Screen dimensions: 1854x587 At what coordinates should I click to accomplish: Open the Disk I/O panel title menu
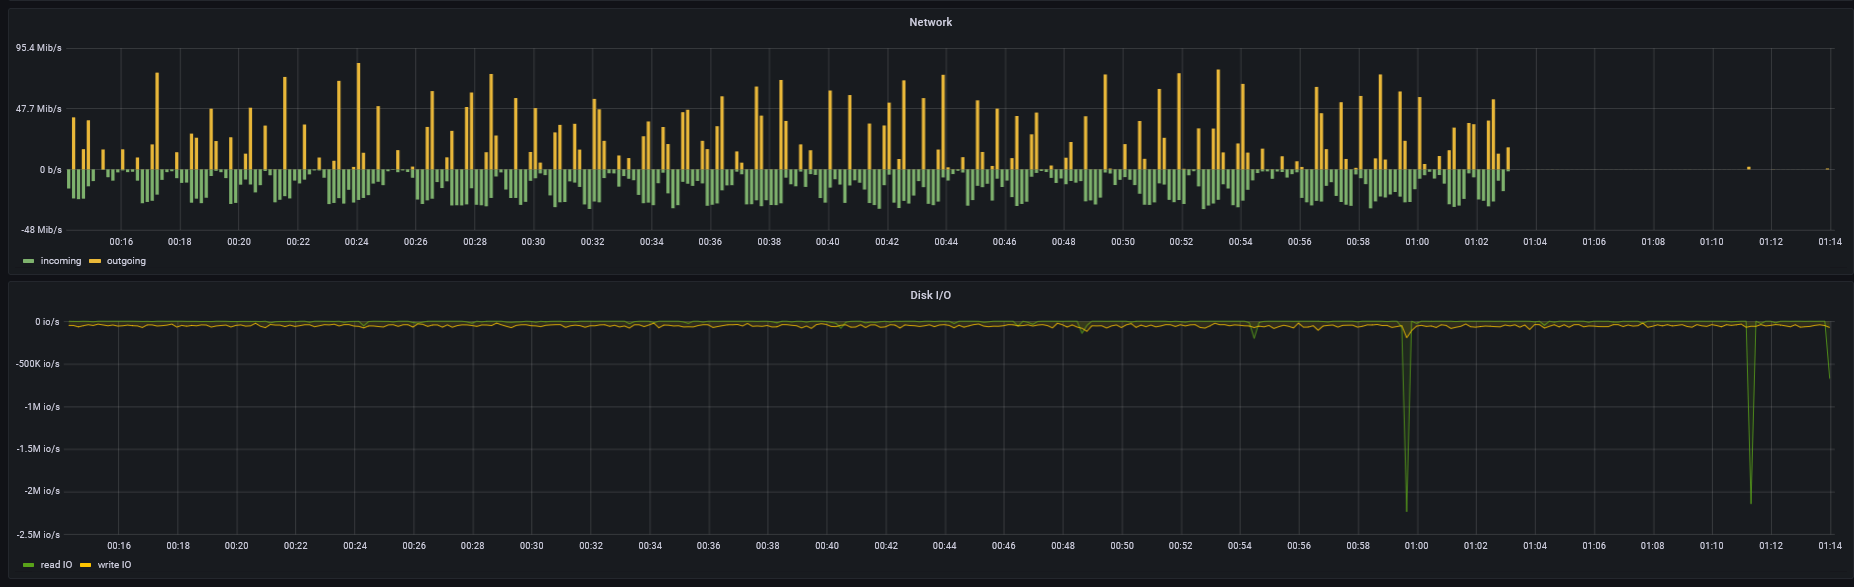930,295
